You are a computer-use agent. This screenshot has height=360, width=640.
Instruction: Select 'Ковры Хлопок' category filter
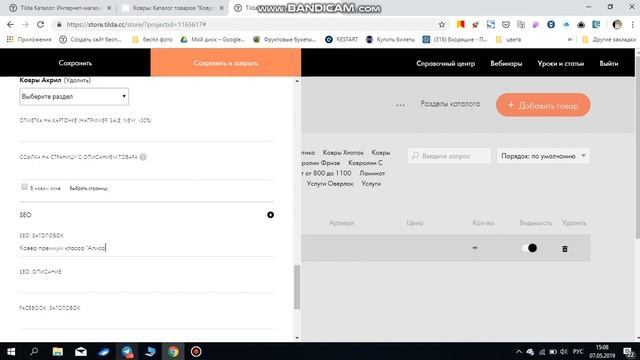(343, 152)
